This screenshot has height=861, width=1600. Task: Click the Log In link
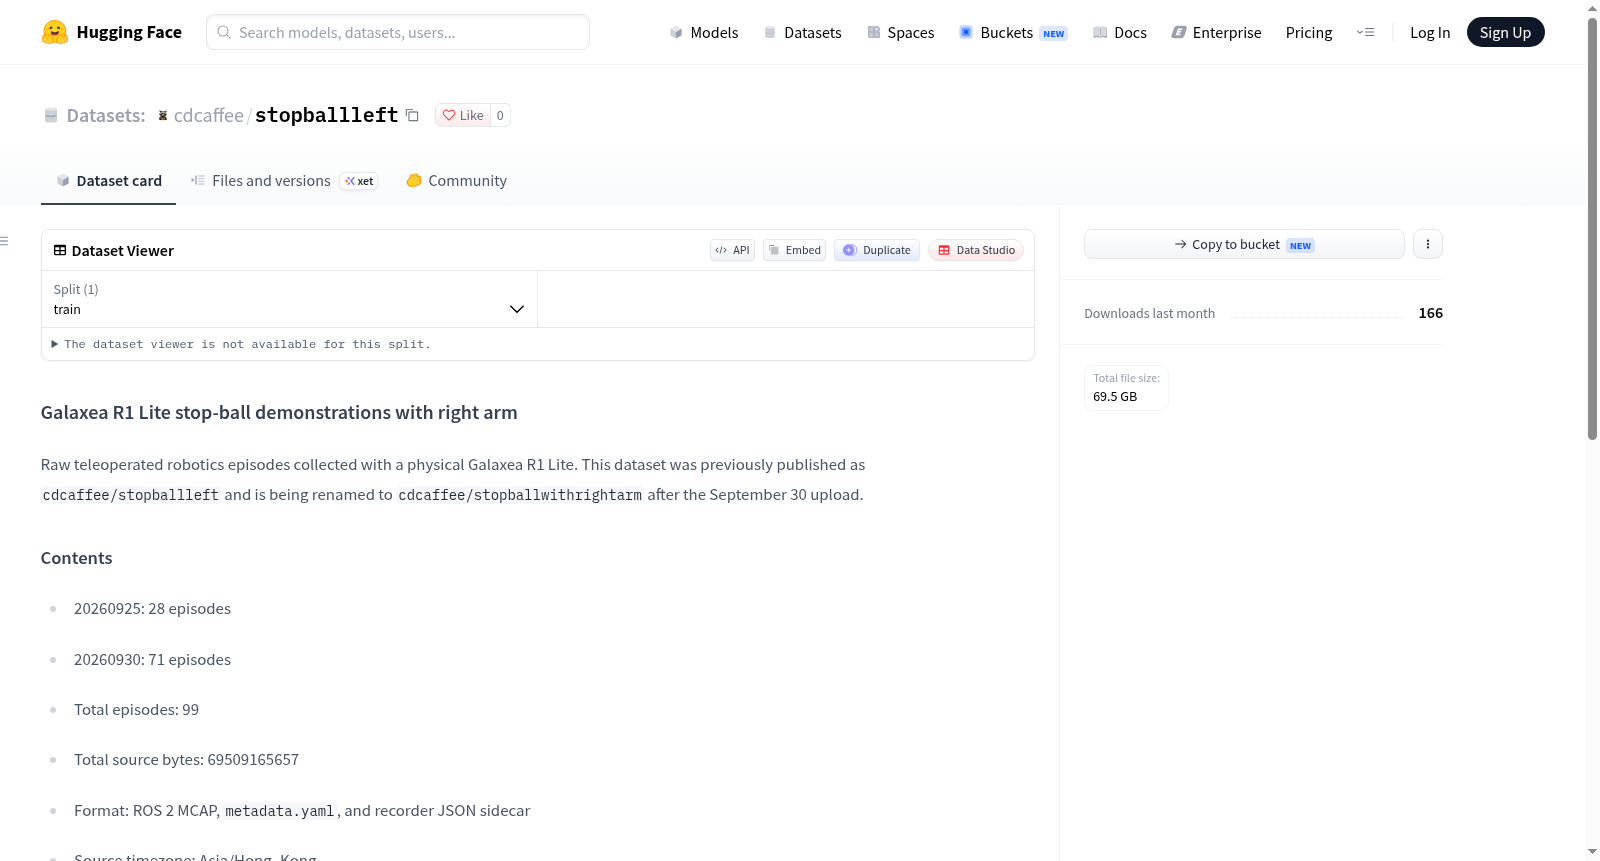(x=1430, y=32)
